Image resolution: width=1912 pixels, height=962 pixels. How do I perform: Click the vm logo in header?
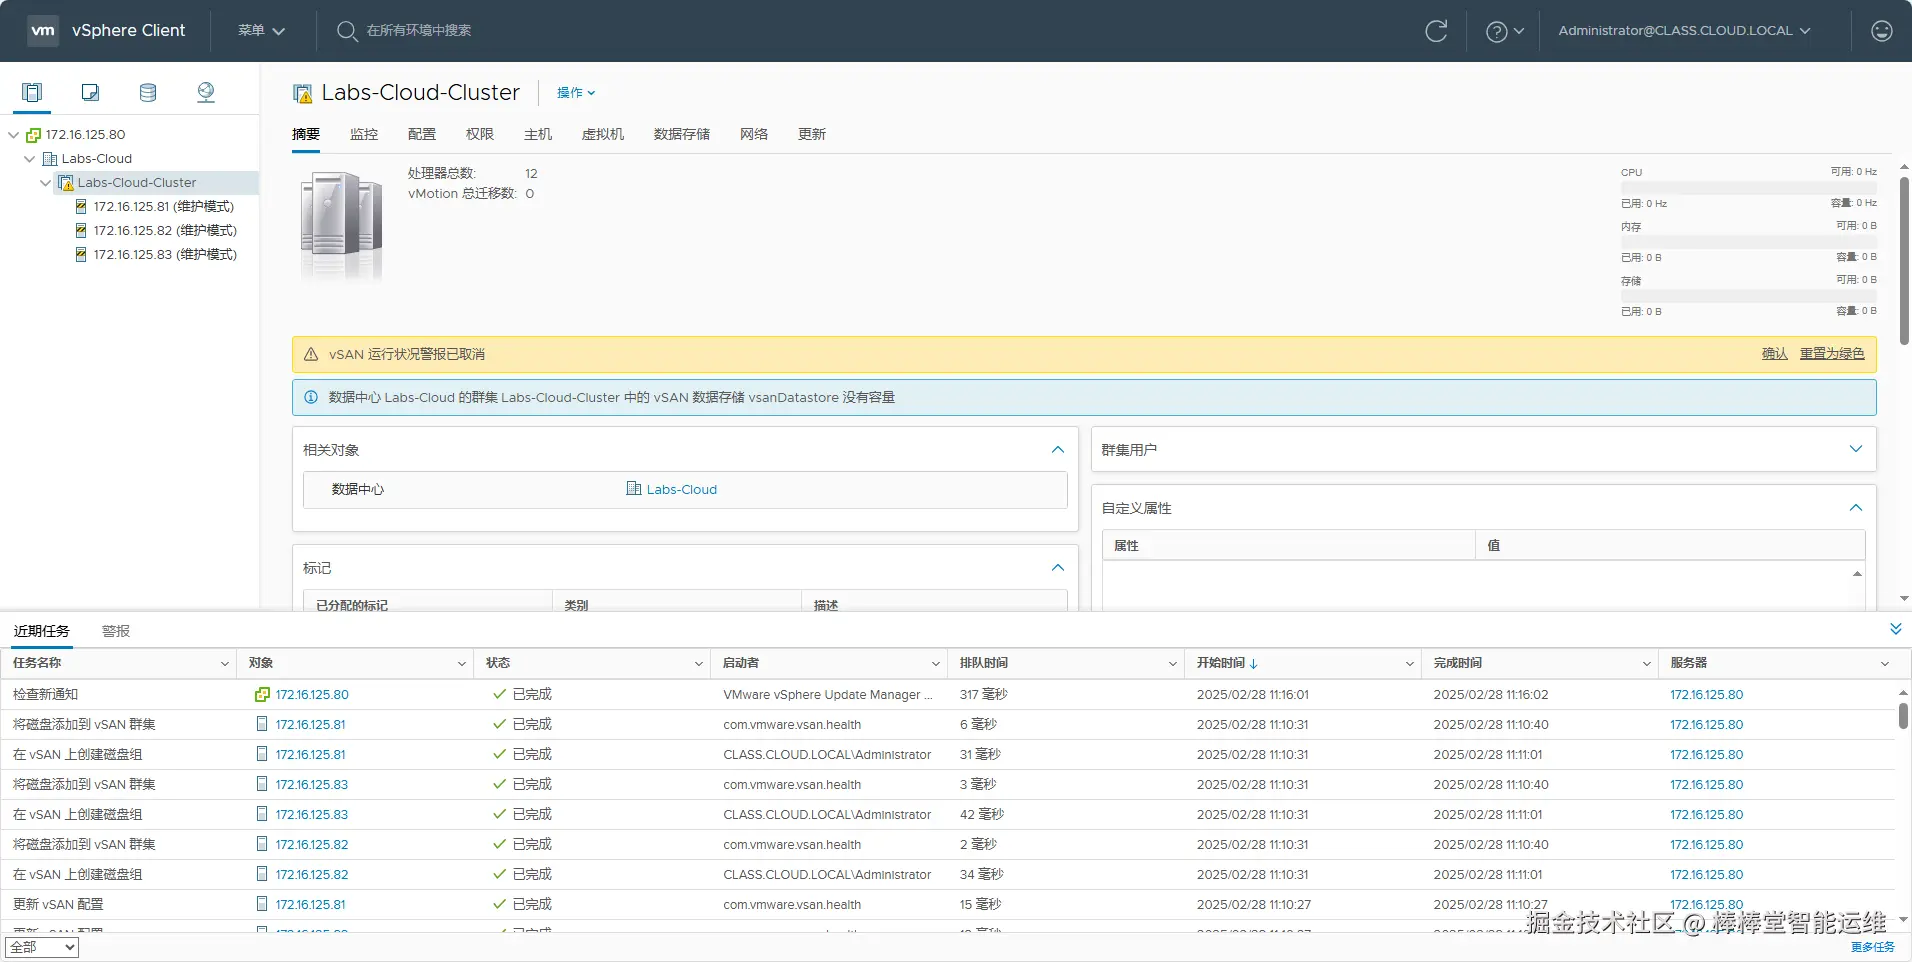click(x=43, y=30)
